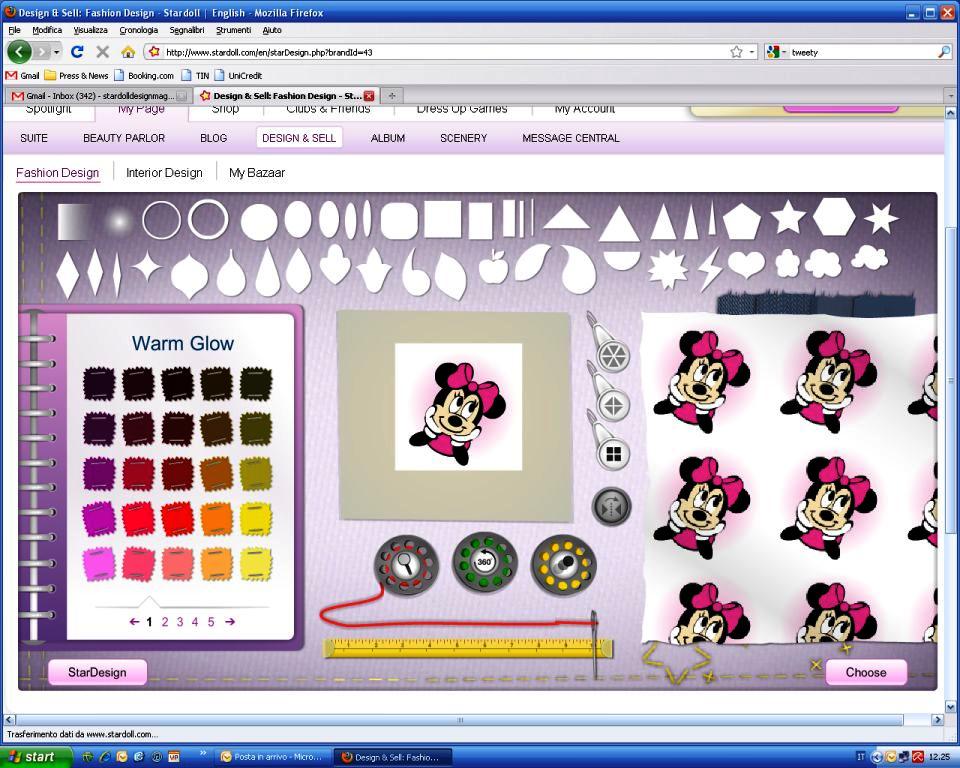Image resolution: width=960 pixels, height=768 pixels.
Task: Pick the bright red swatch in Warm Glow
Action: [178, 519]
